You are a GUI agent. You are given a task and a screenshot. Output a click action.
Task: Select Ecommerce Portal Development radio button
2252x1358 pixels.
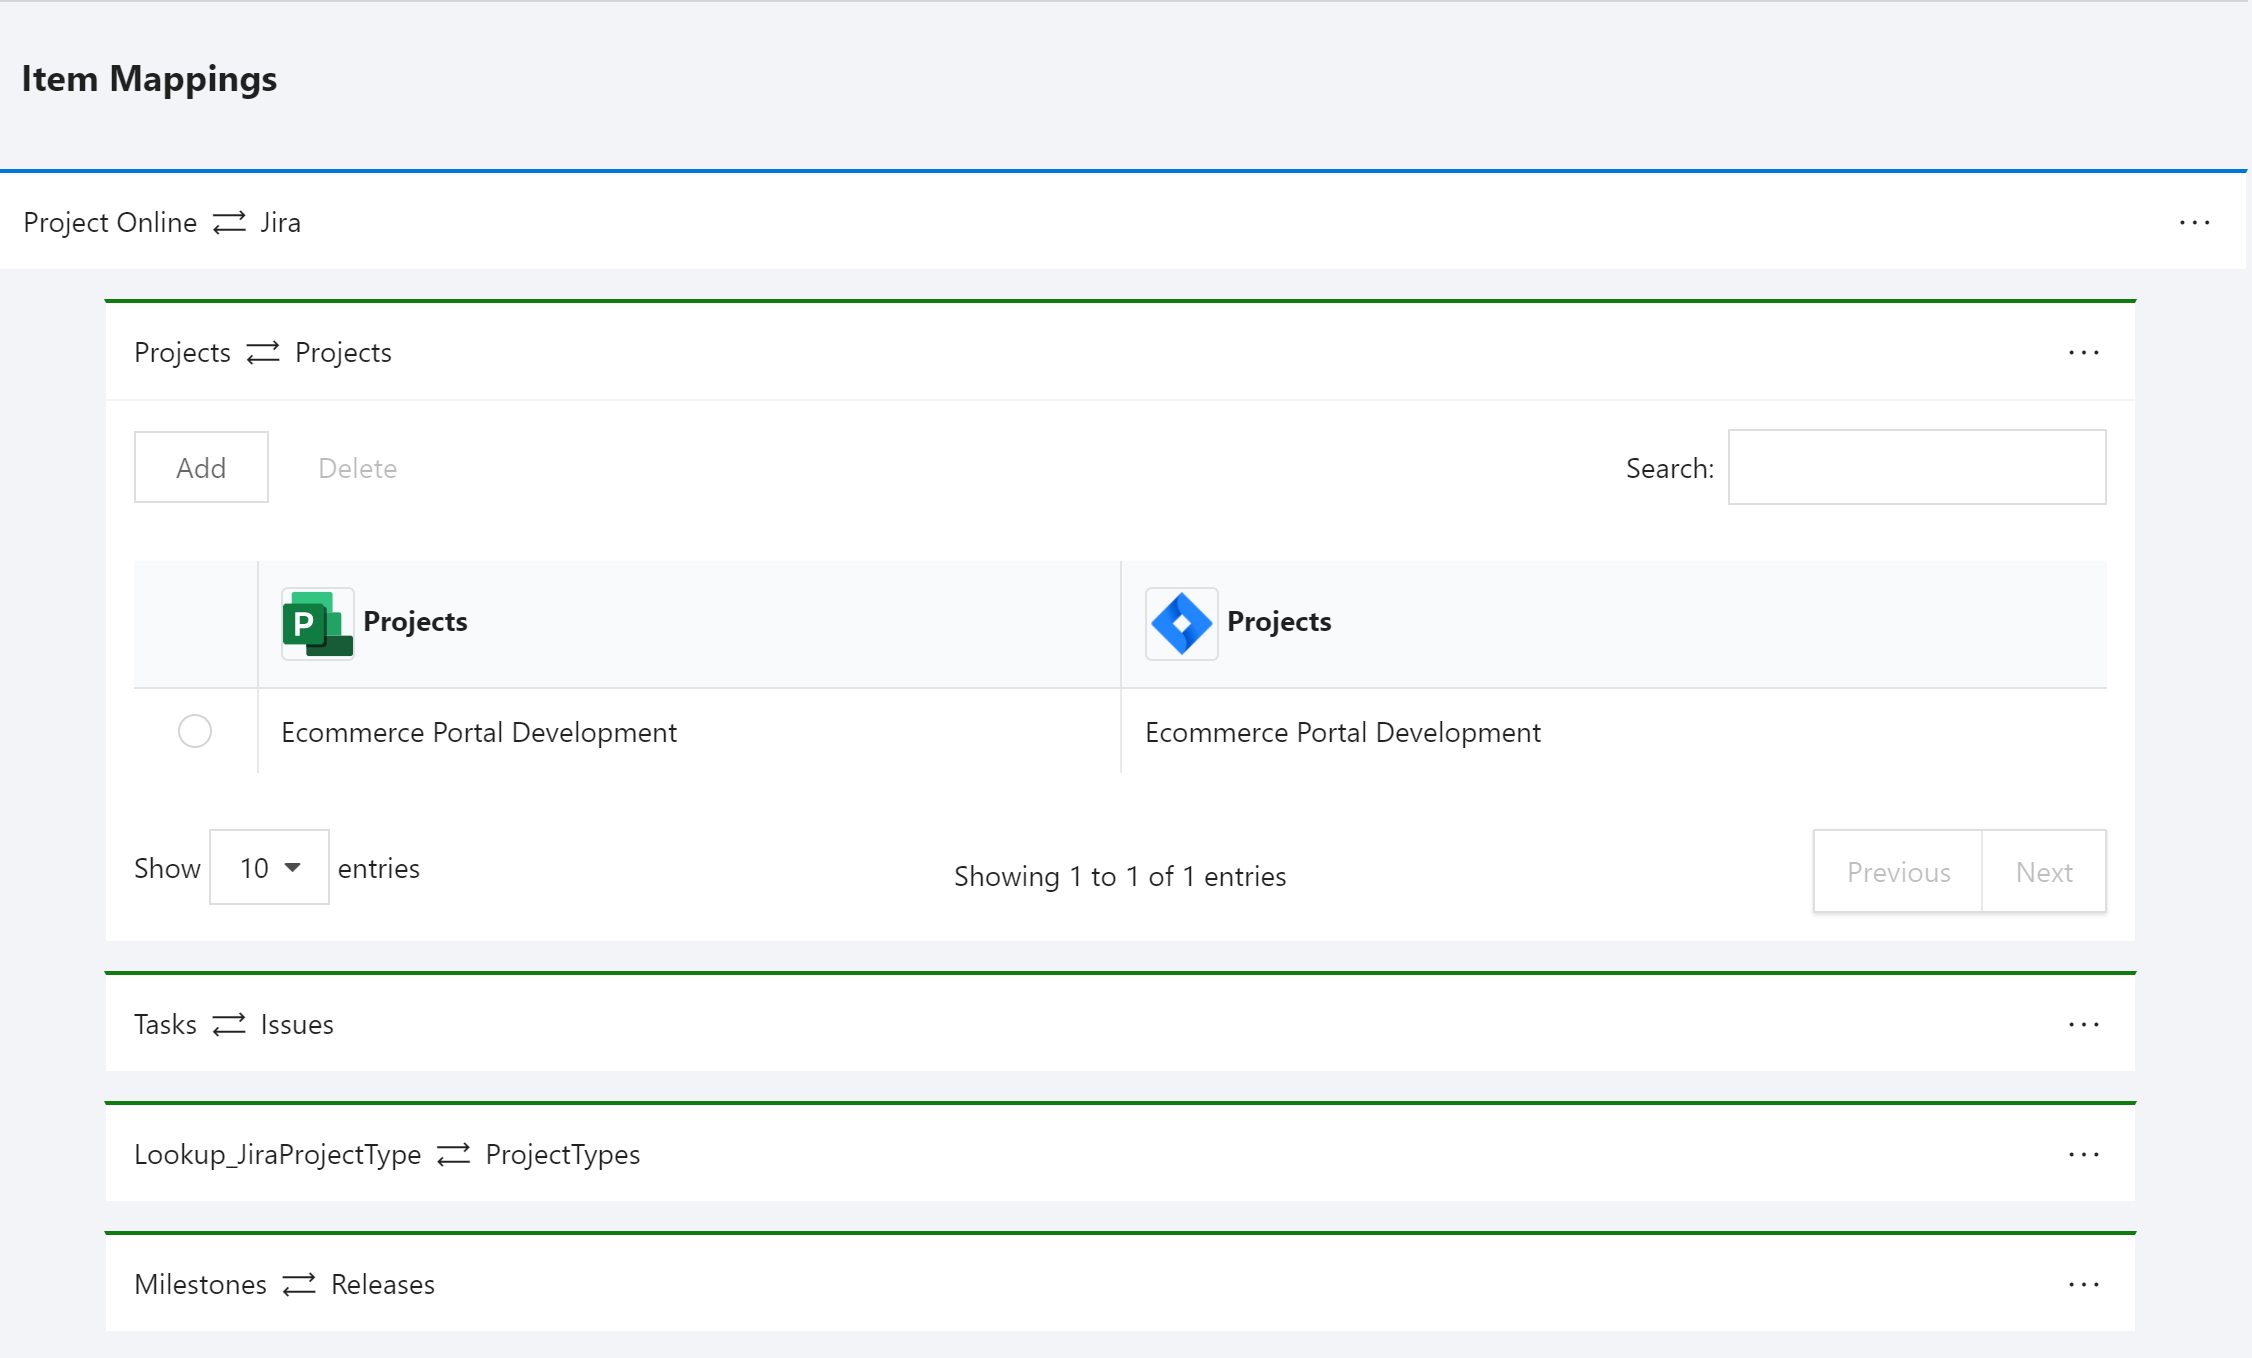coord(195,731)
